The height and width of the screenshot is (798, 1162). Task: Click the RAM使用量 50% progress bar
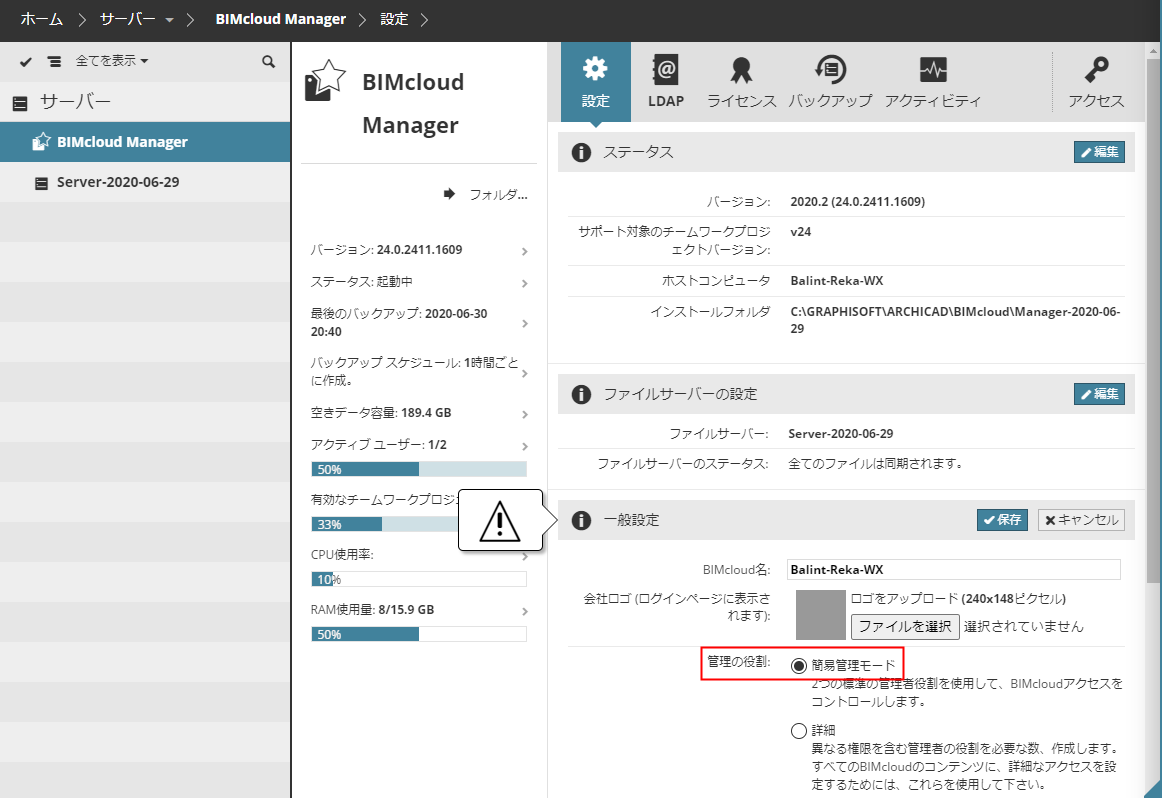pyautogui.click(x=419, y=634)
